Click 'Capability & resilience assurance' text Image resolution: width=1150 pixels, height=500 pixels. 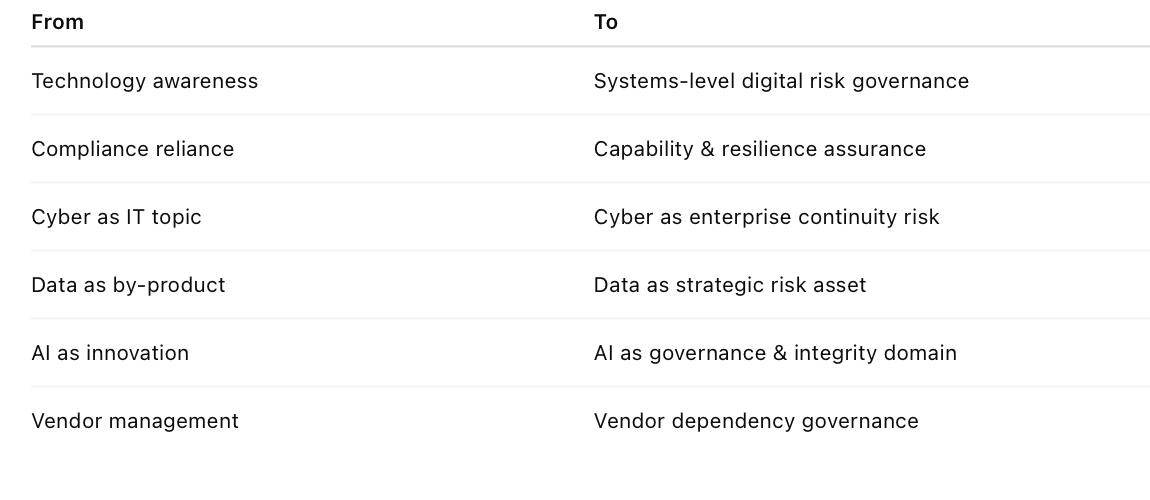point(759,149)
